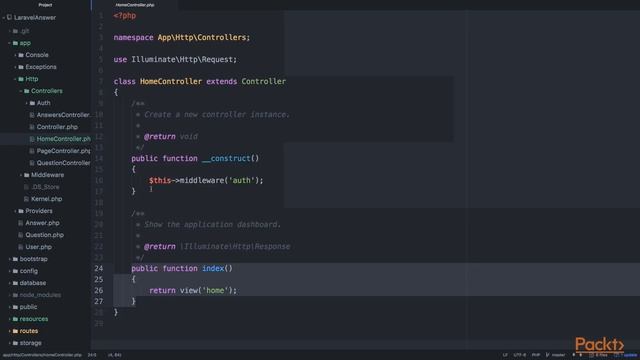Viewport: 640px width, 360px height.
Task: Open Kernel.php in the tree
Action: click(47, 199)
